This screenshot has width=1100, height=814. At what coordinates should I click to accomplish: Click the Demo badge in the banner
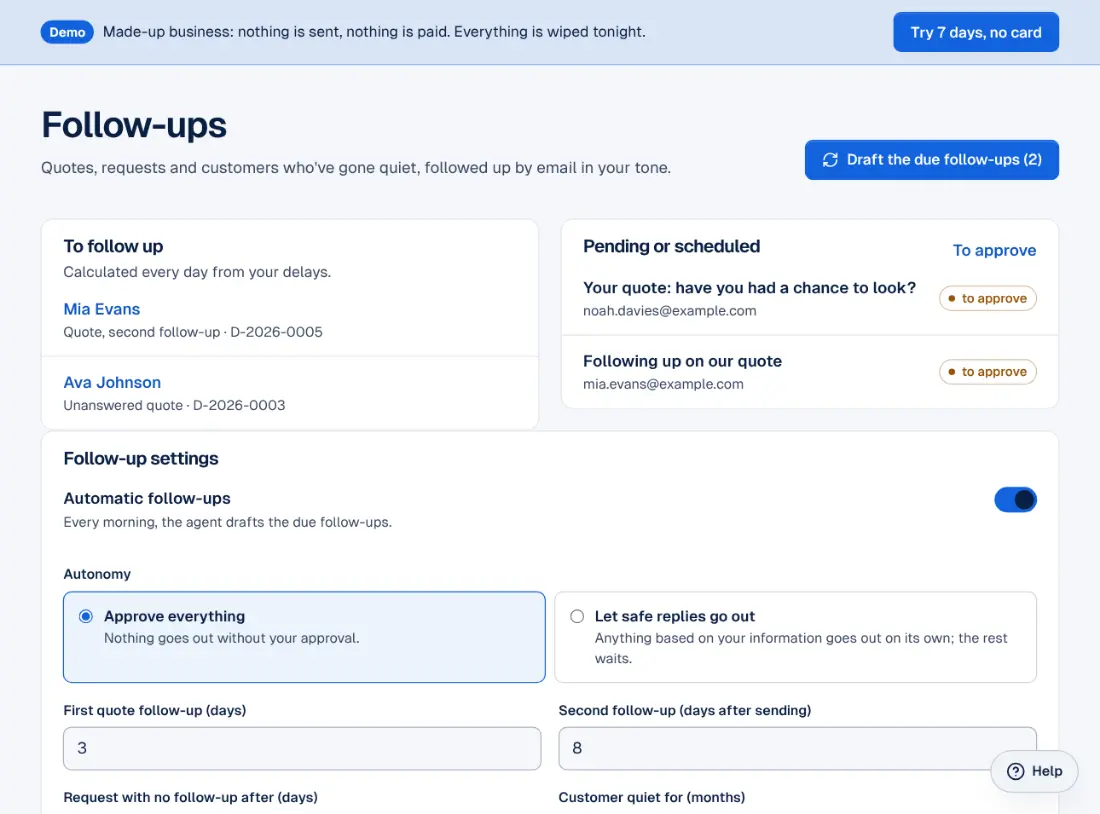click(67, 32)
